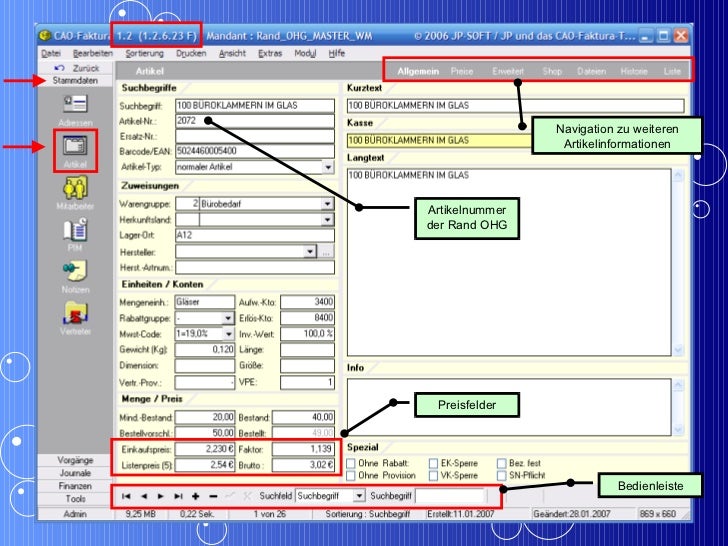The width and height of the screenshot is (728, 546).
Task: Toggle SN-Pflicht checkbox
Action: pos(502,475)
